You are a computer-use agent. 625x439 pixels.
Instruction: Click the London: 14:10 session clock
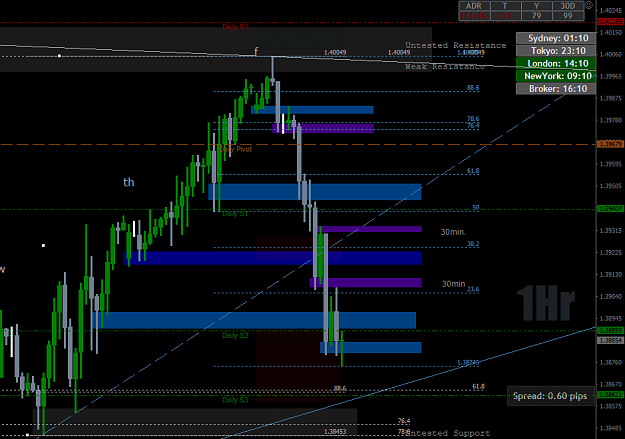[556, 63]
